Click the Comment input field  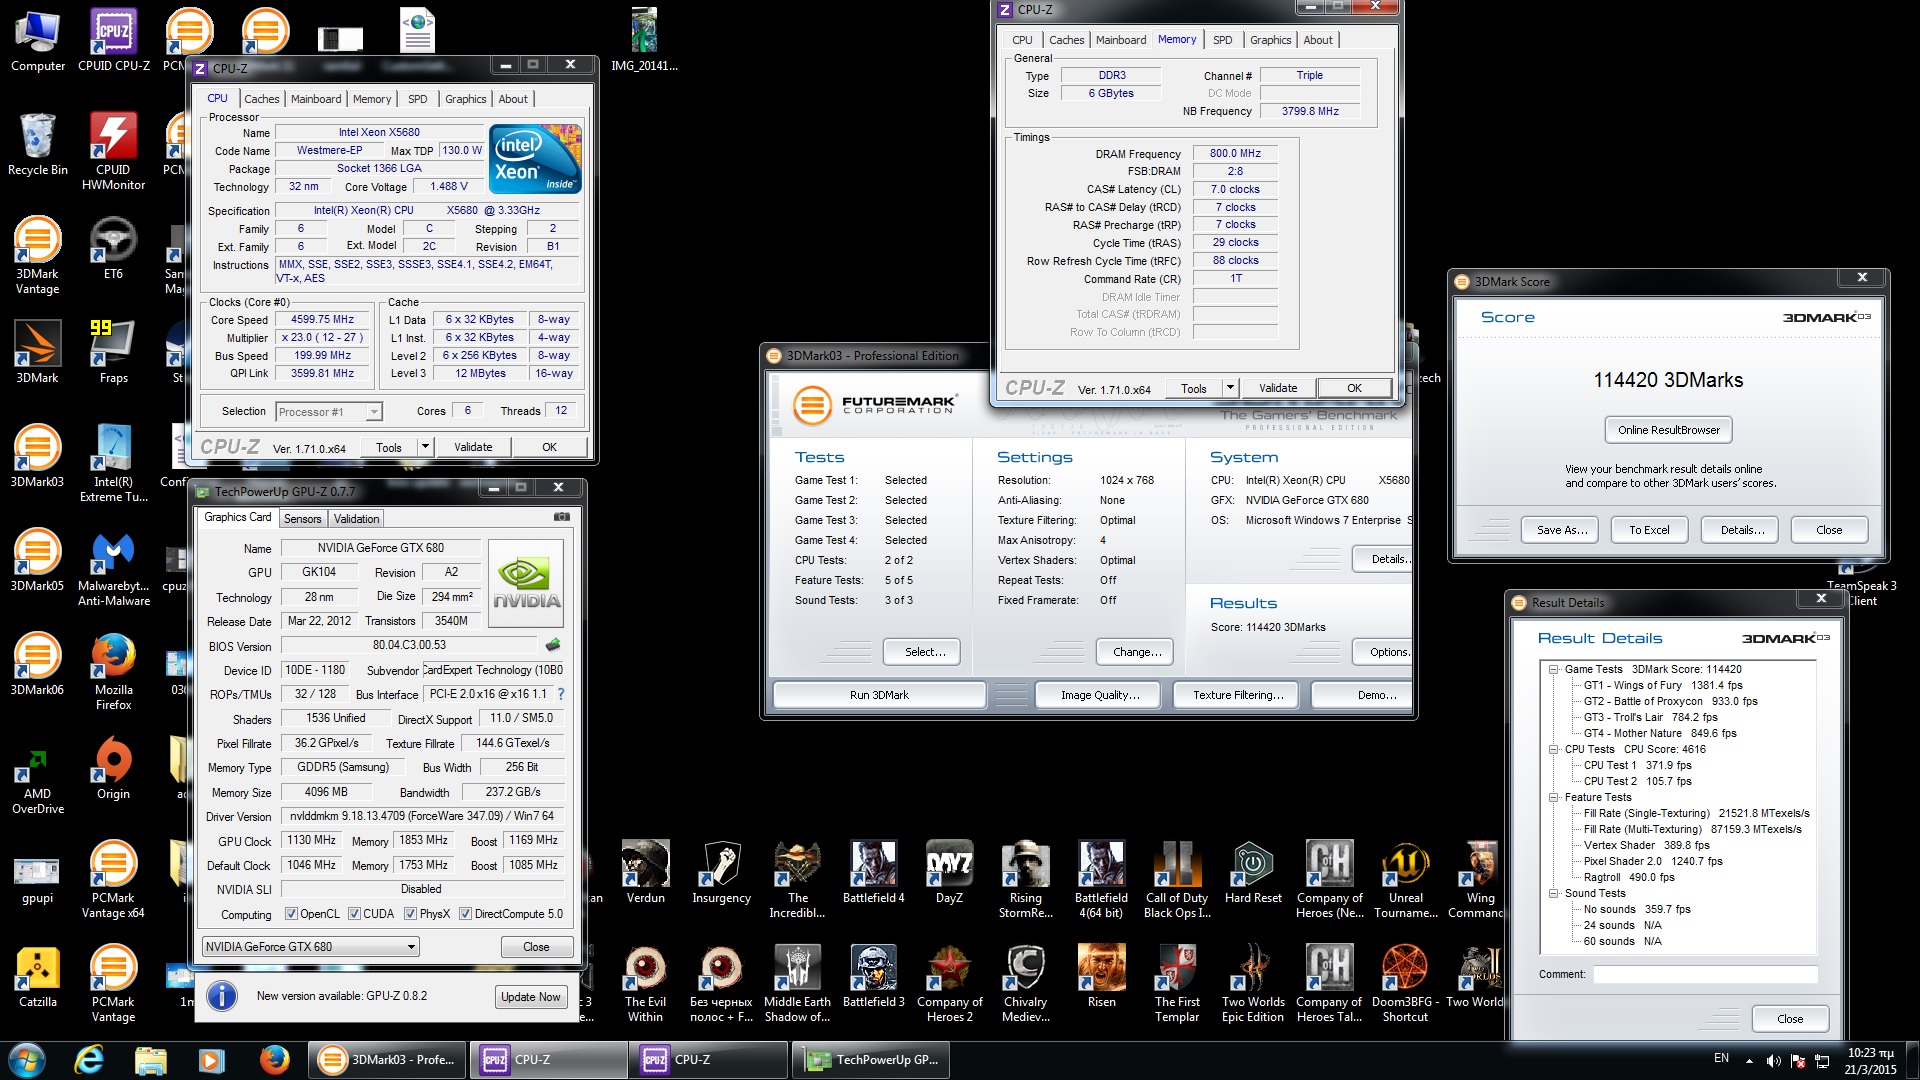1705,974
